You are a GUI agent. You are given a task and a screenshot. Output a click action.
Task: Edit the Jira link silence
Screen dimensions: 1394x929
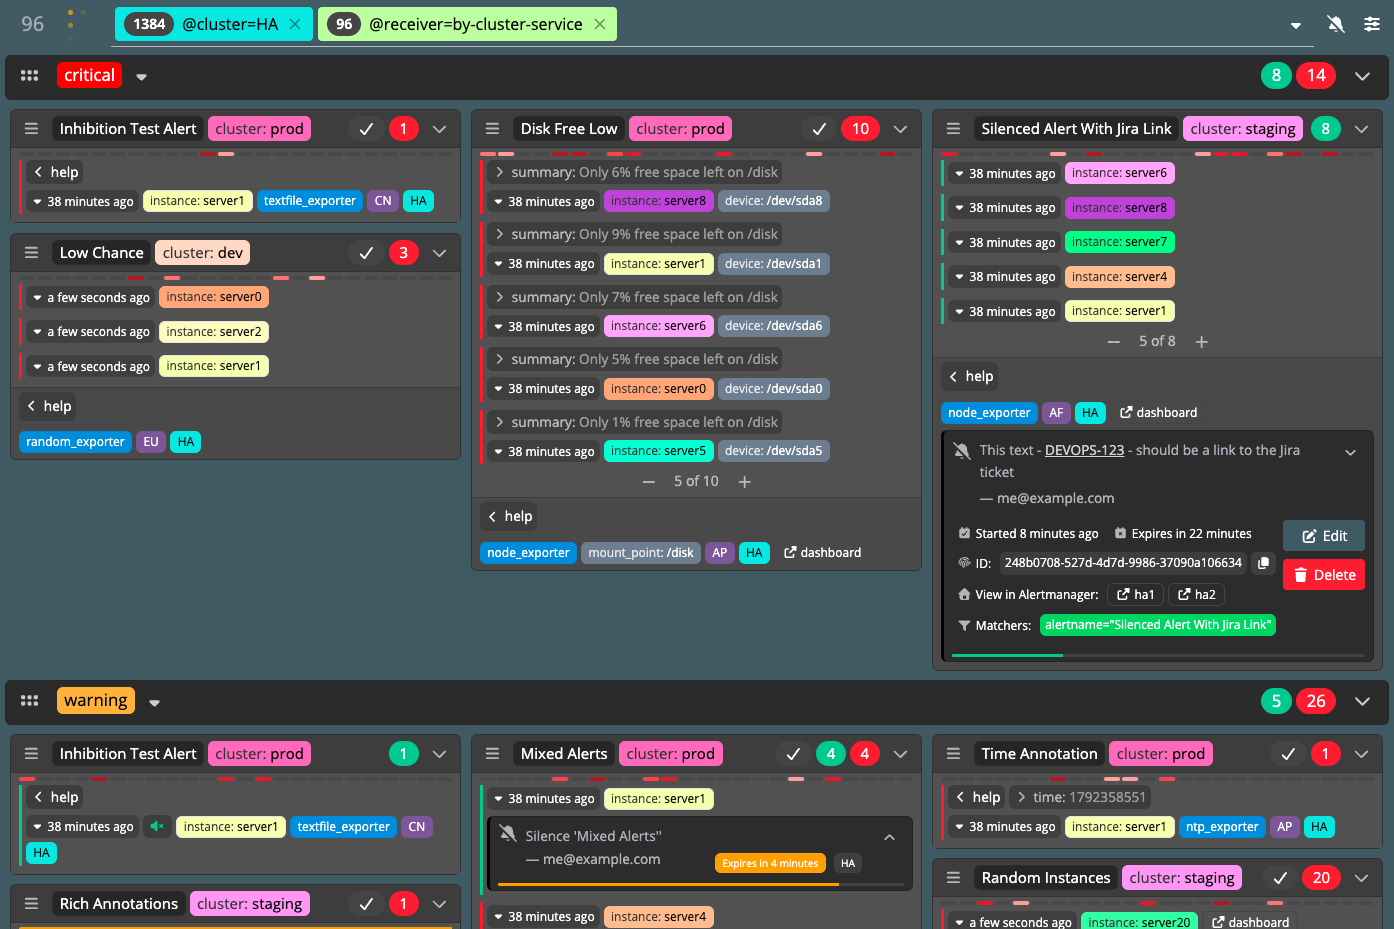coord(1324,536)
